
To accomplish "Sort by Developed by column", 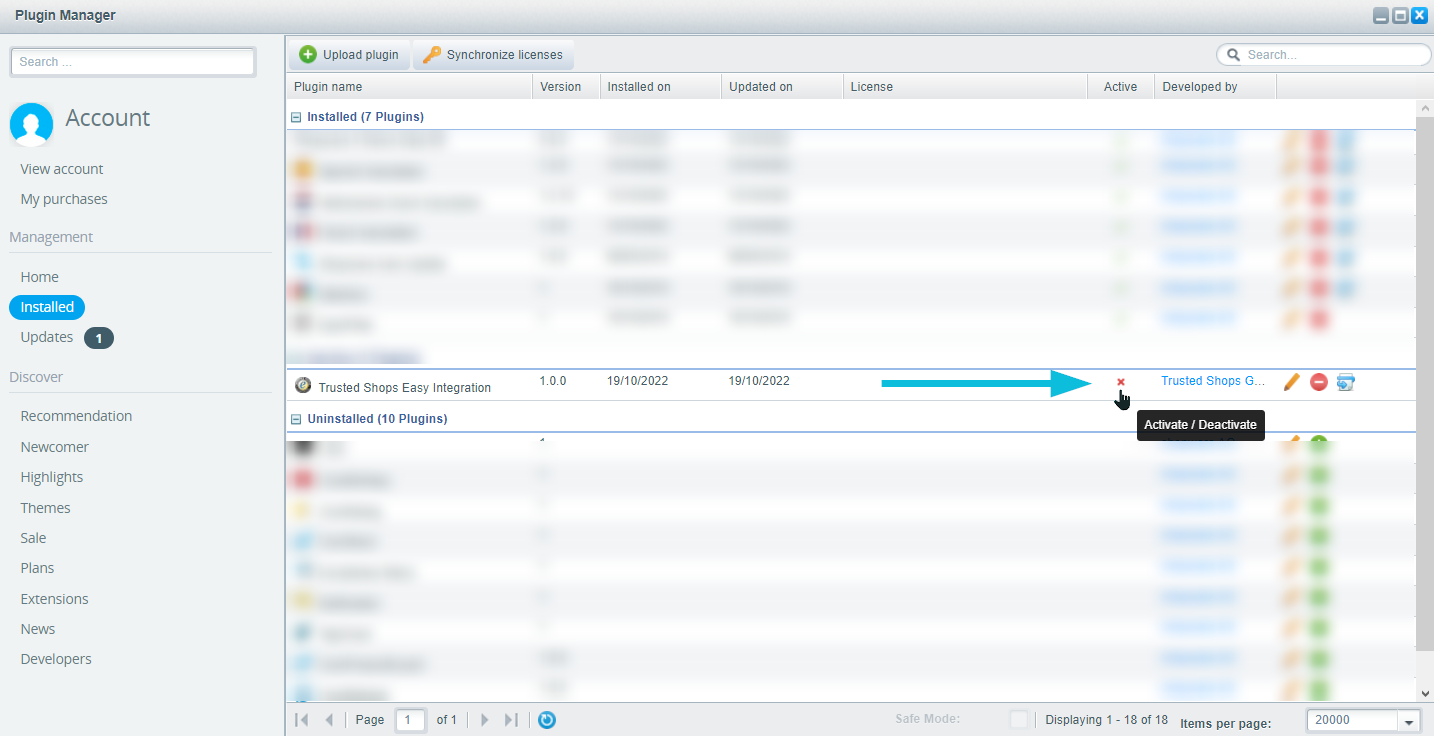I will [x=1215, y=87].
